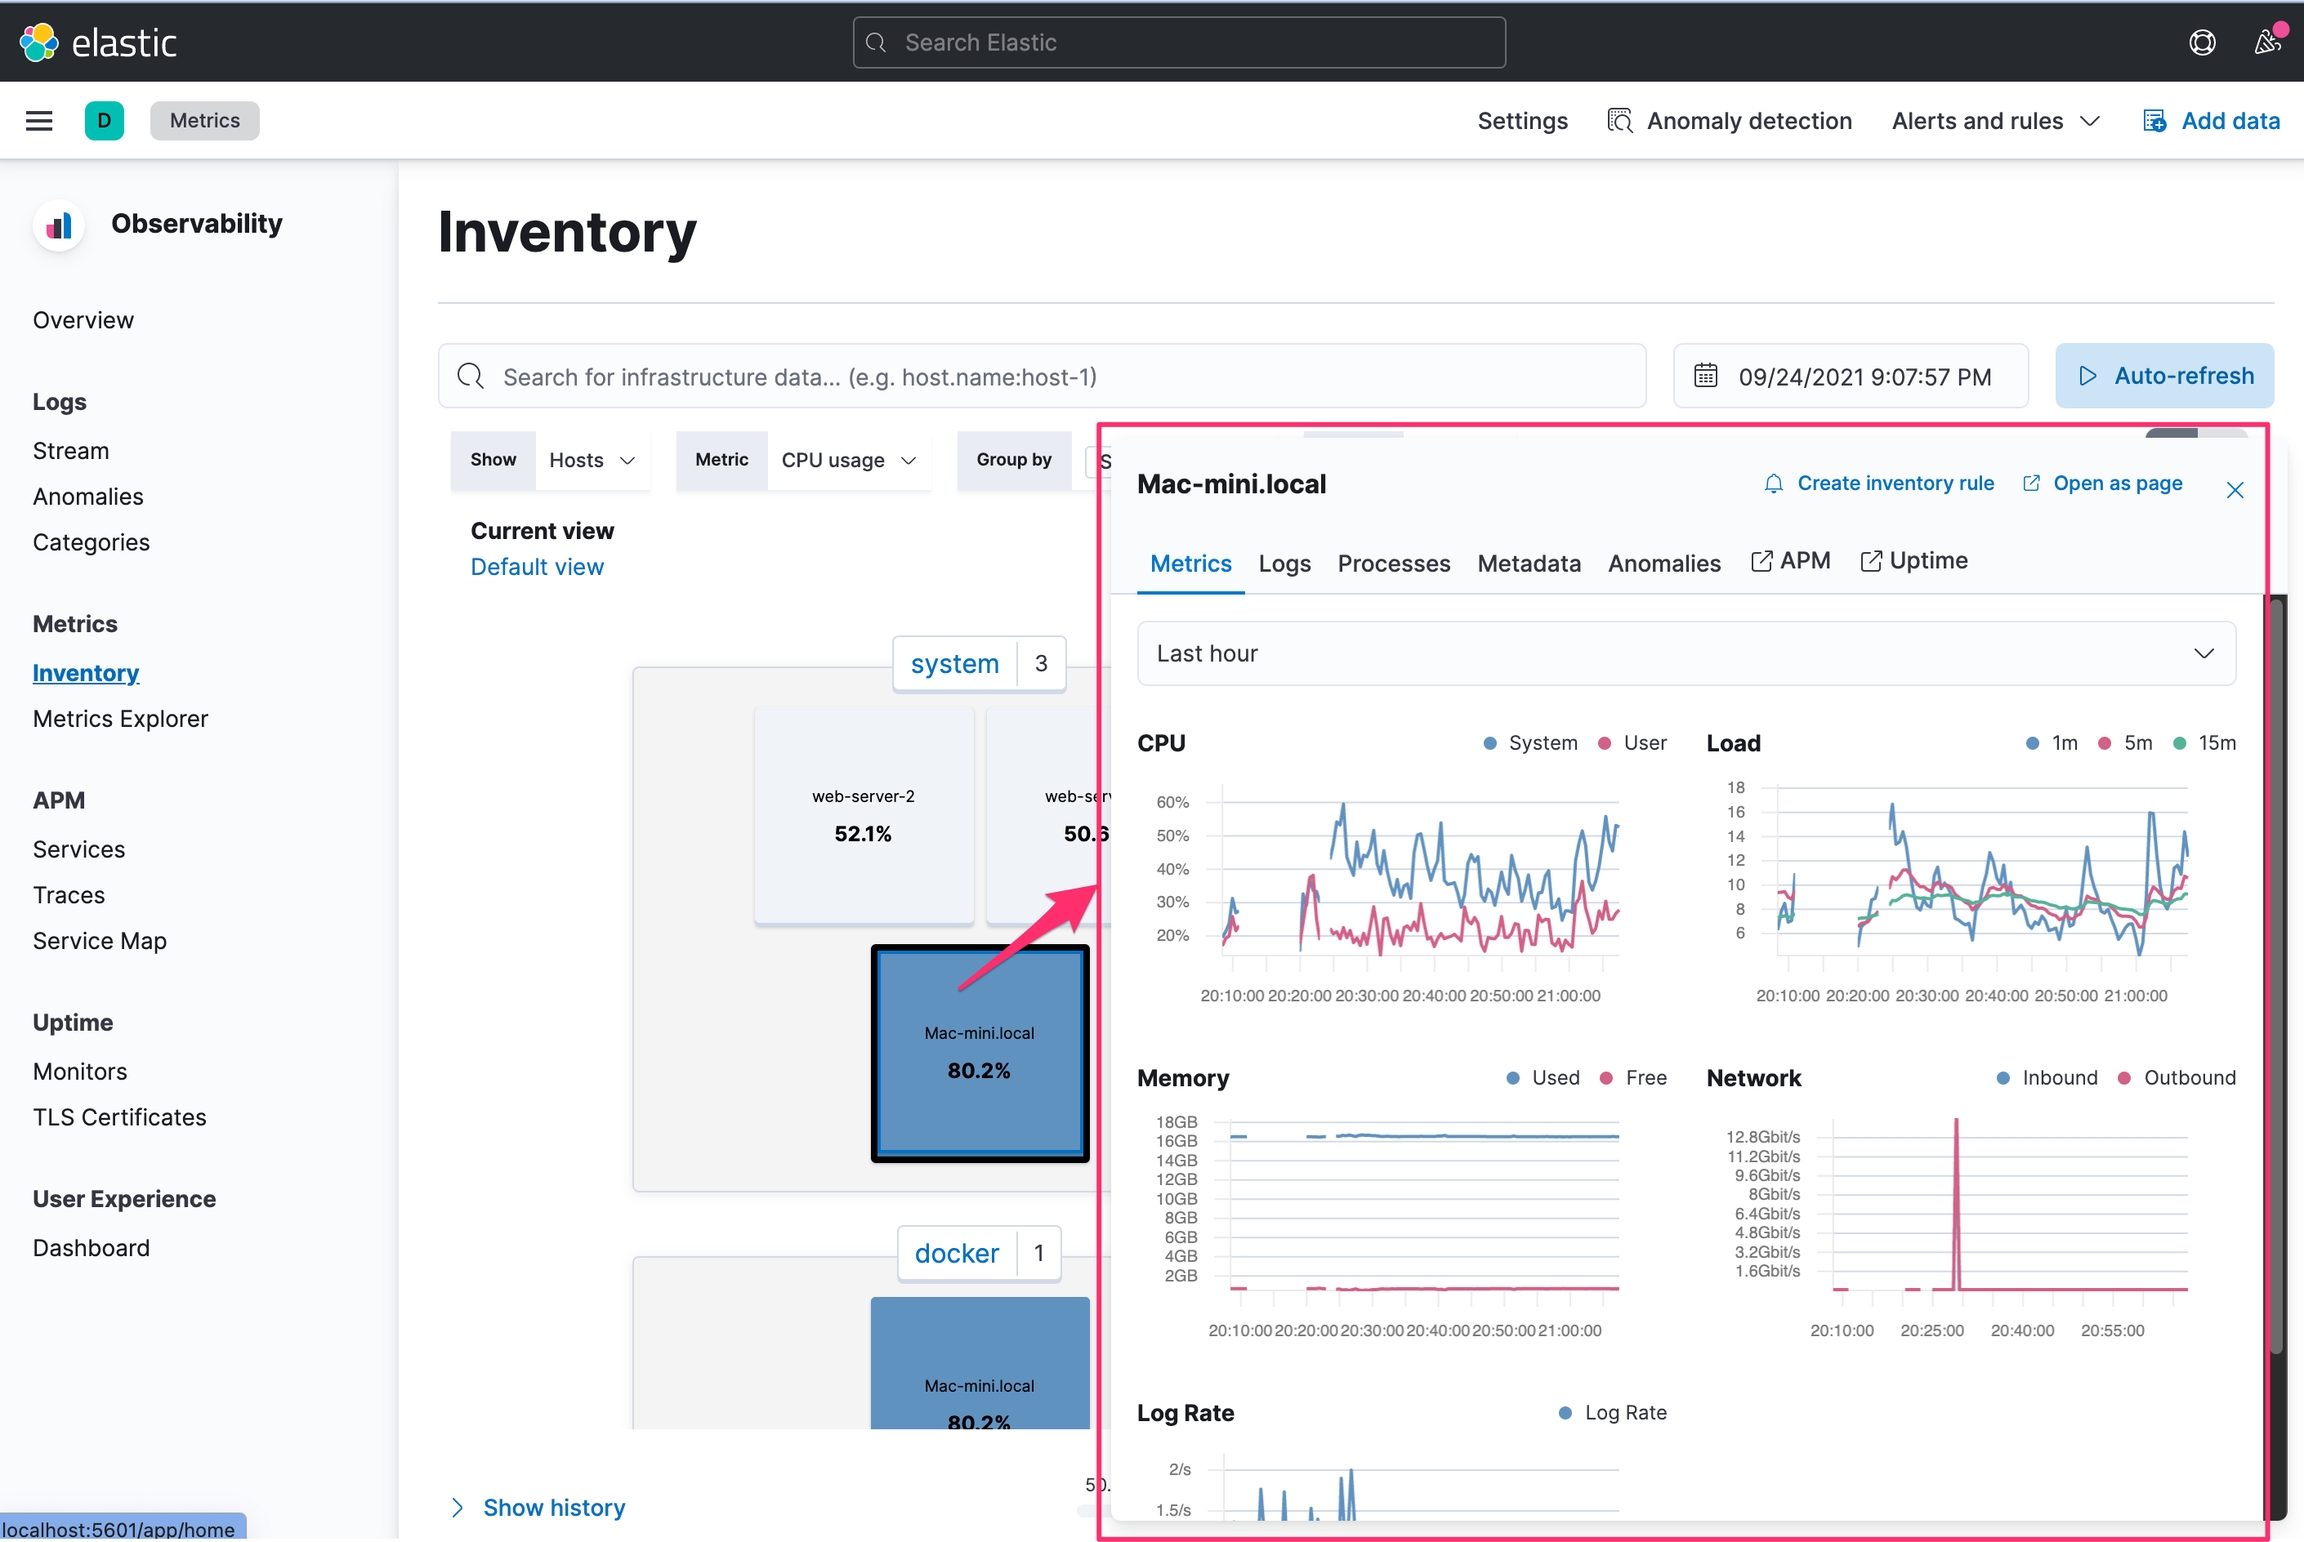Click the Metrics breadcrumb badge
Image resolution: width=2304 pixels, height=1542 pixels.
[205, 121]
